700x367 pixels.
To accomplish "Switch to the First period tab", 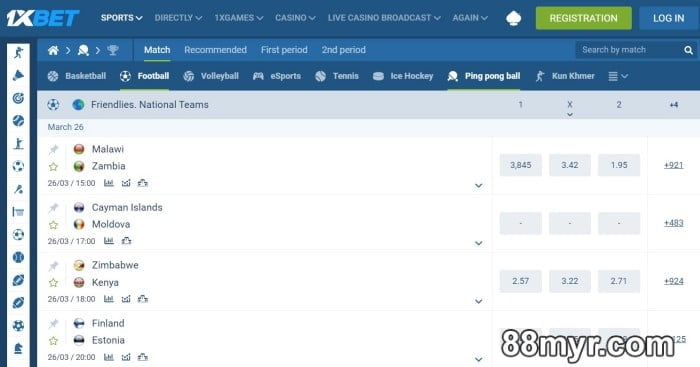I will (x=284, y=50).
